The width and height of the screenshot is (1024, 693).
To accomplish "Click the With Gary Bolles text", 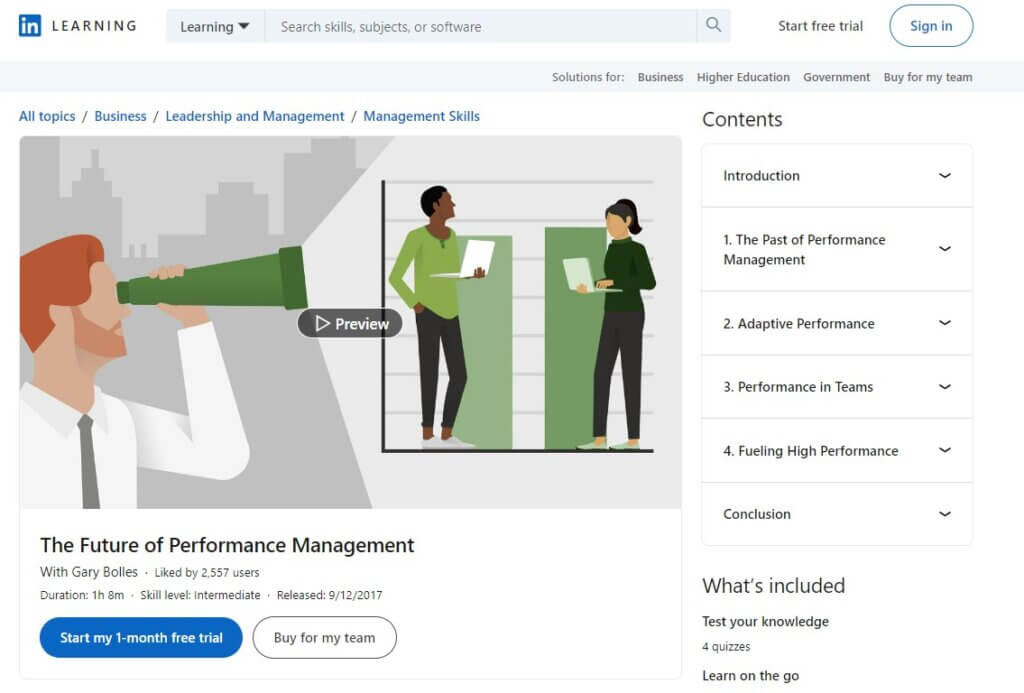I will (89, 572).
